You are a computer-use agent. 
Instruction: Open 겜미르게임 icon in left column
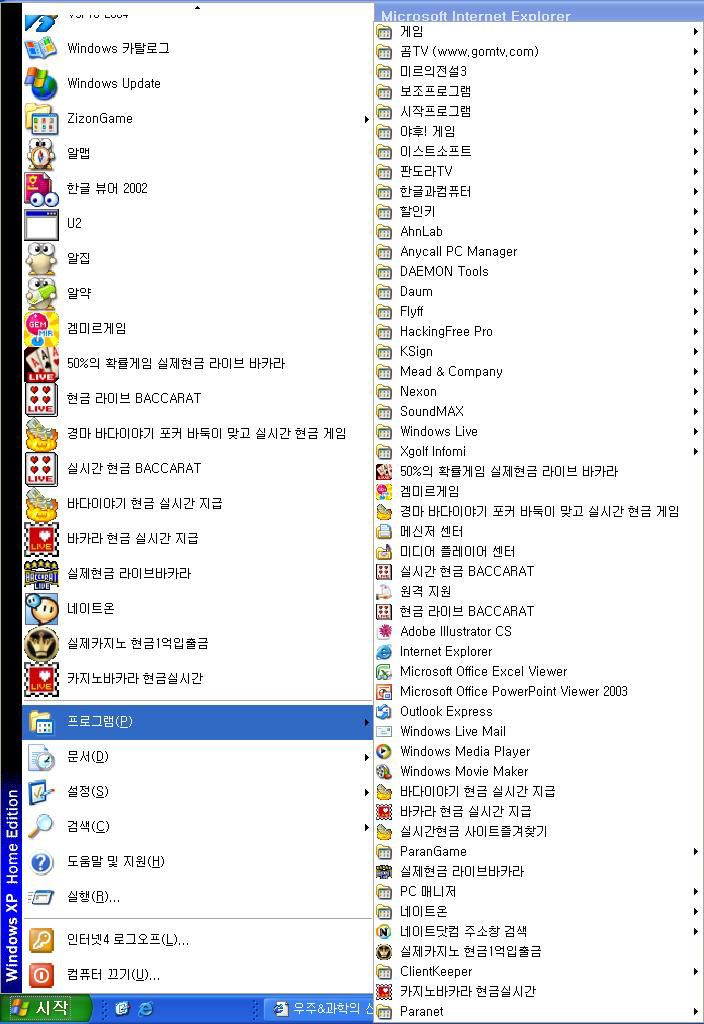pos(41,328)
